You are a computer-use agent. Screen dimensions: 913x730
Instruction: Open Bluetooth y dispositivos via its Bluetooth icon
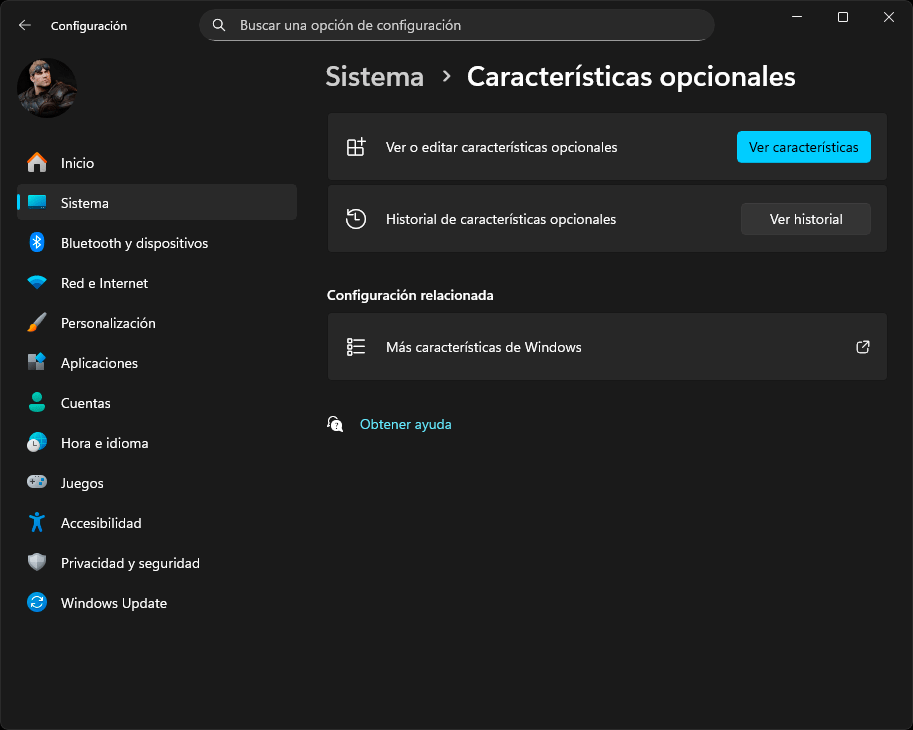37,242
